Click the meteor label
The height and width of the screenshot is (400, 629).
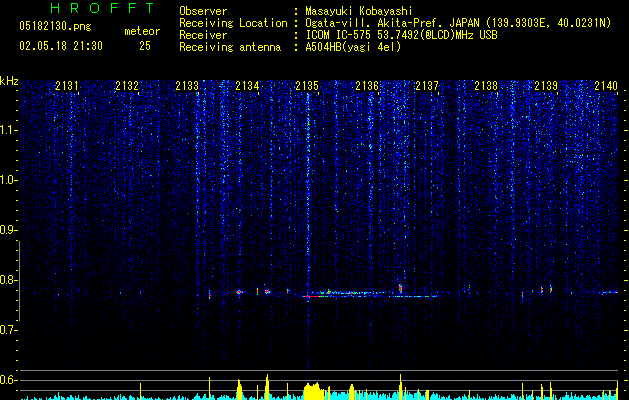142,31
